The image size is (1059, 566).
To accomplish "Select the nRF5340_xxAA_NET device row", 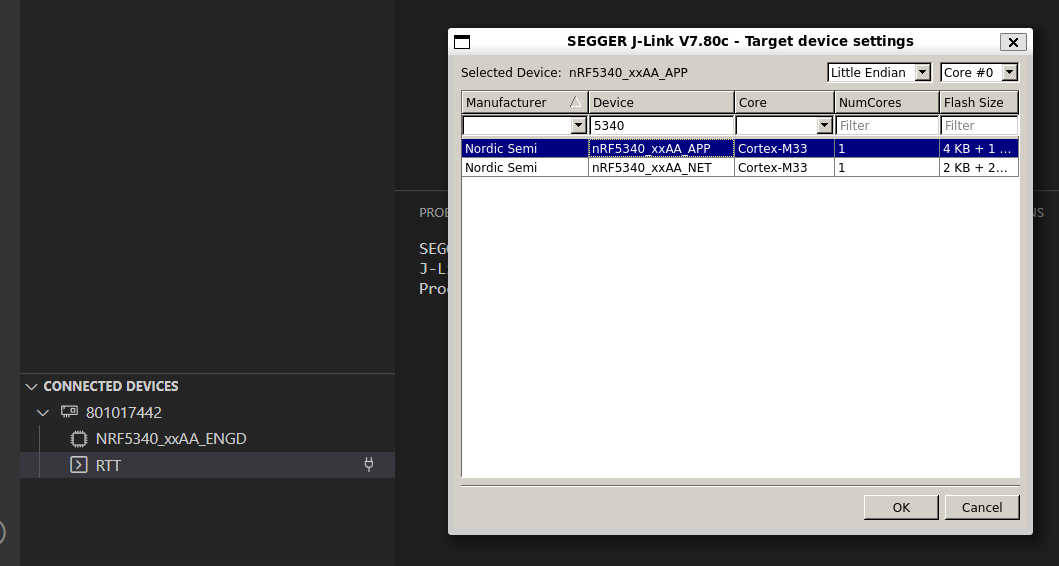I will click(x=740, y=168).
